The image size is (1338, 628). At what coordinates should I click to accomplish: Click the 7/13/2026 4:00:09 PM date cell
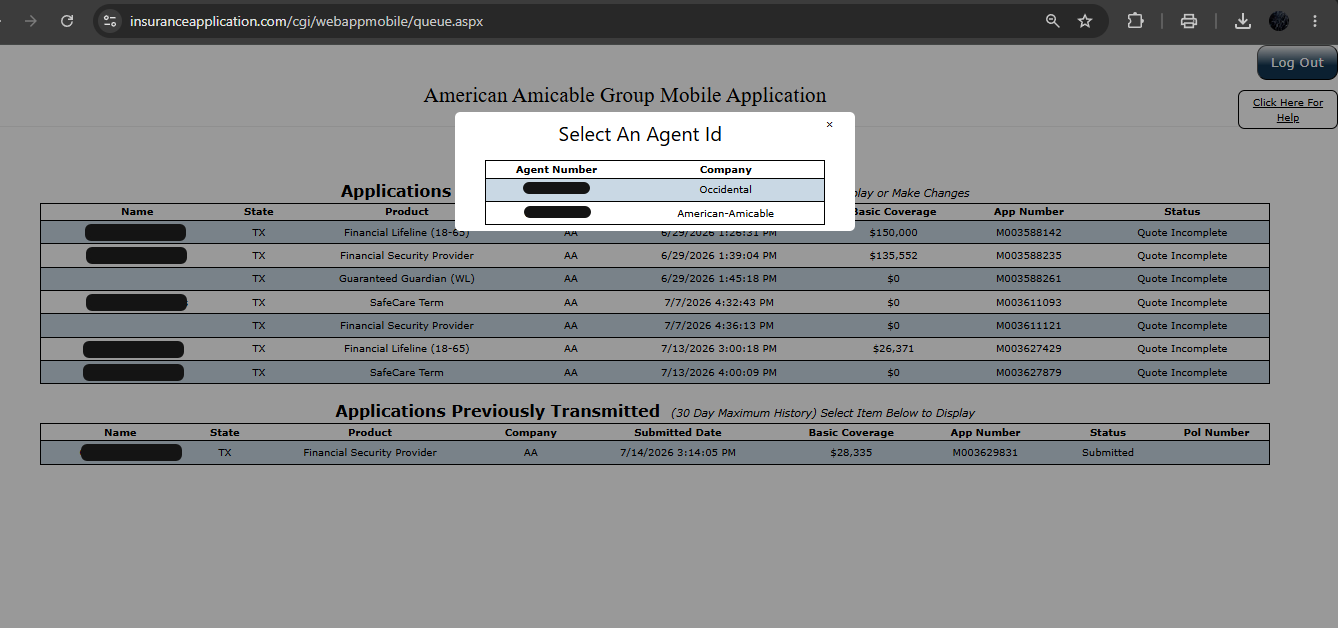[x=719, y=373]
